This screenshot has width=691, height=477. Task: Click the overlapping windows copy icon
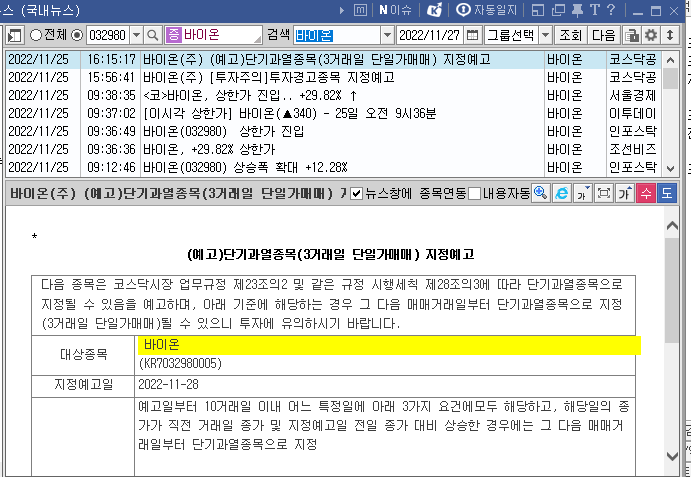click(x=558, y=10)
